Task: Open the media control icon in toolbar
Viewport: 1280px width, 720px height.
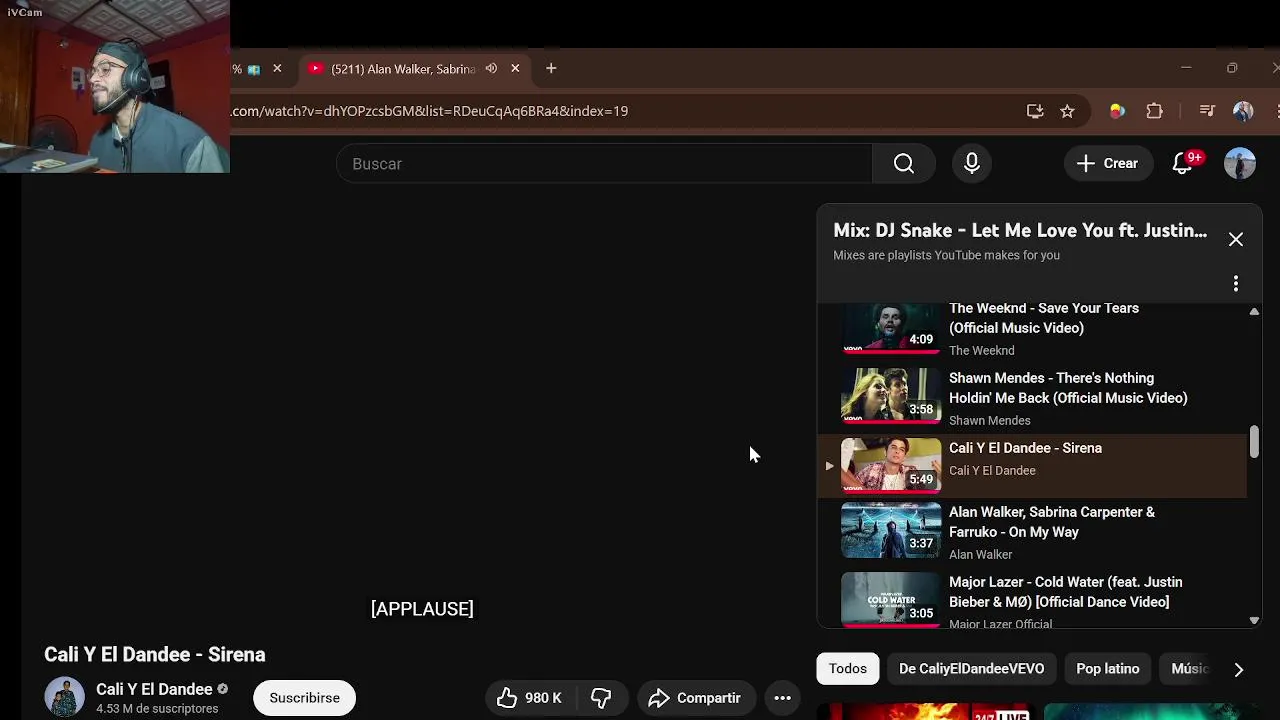Action: click(x=1207, y=111)
